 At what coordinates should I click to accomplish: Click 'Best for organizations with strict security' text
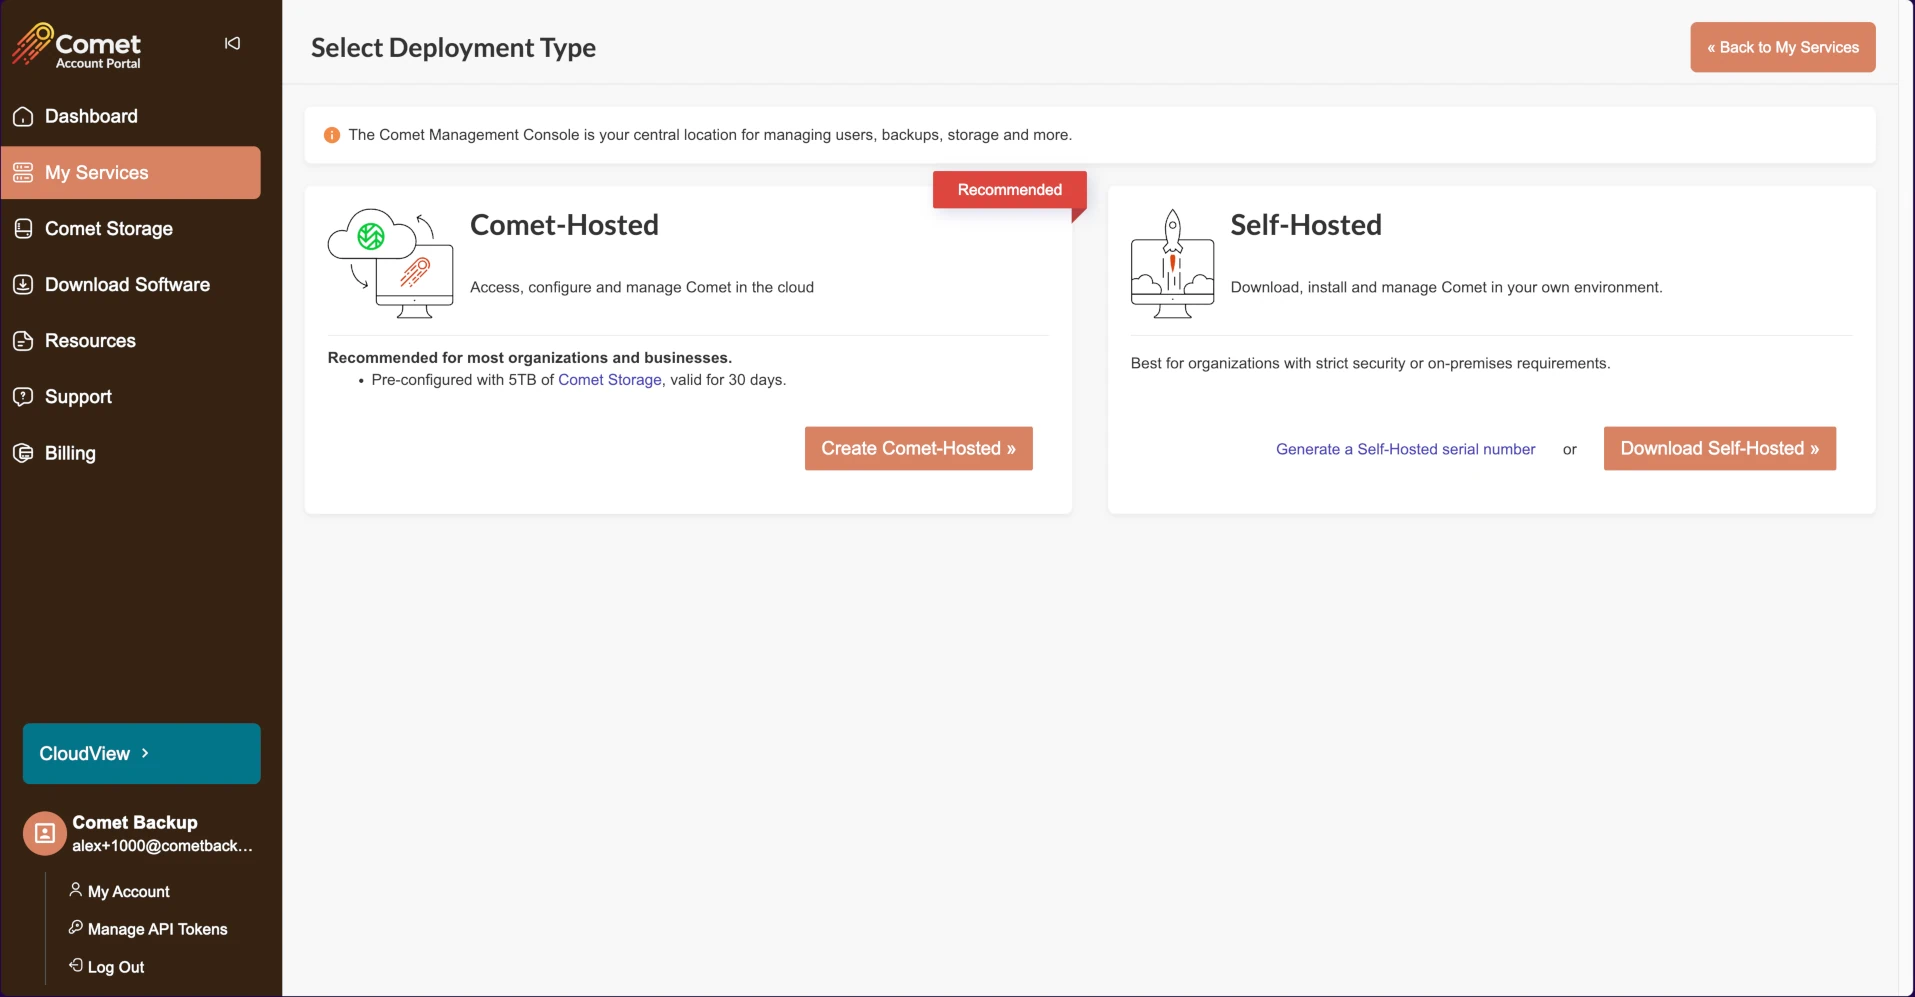click(x=1370, y=364)
